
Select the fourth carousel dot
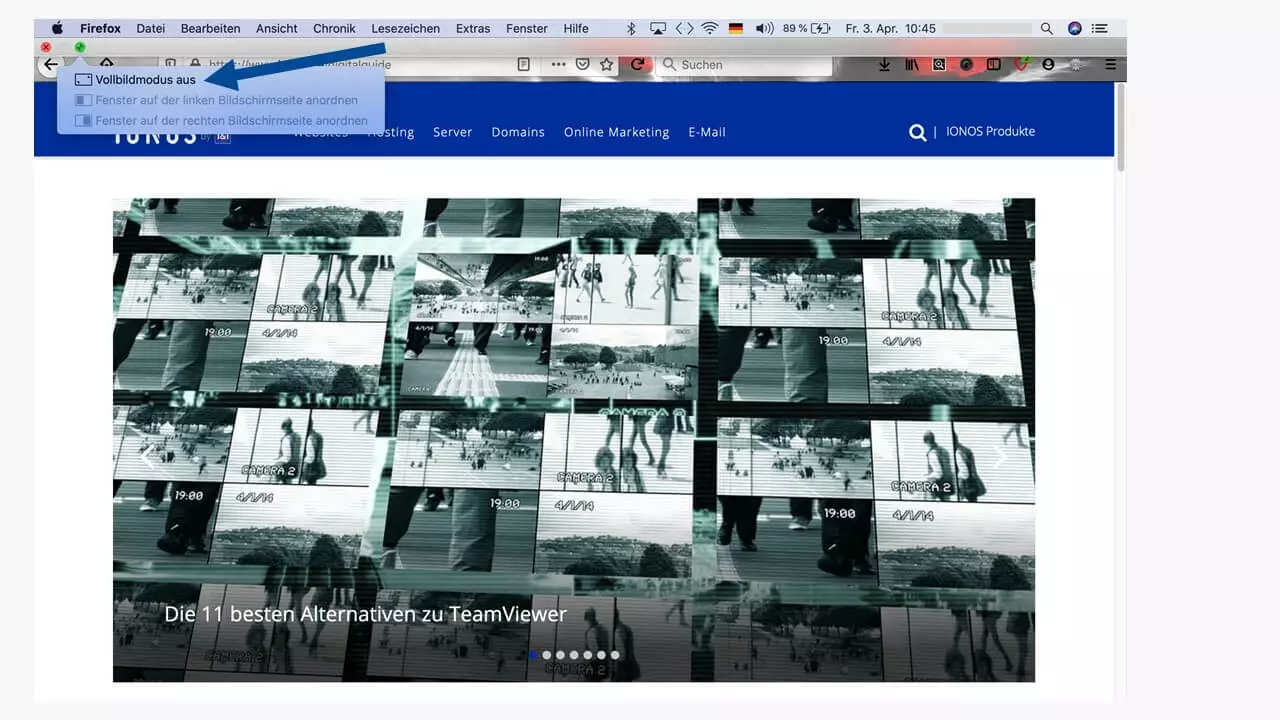pyautogui.click(x=574, y=655)
